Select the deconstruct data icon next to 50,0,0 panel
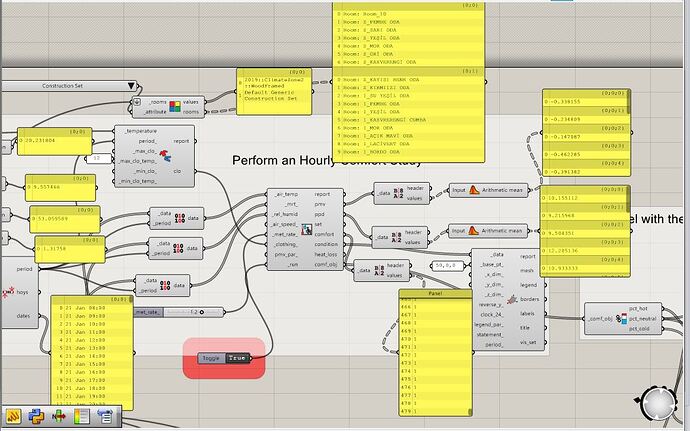The width and height of the screenshot is (690, 431). [379, 270]
